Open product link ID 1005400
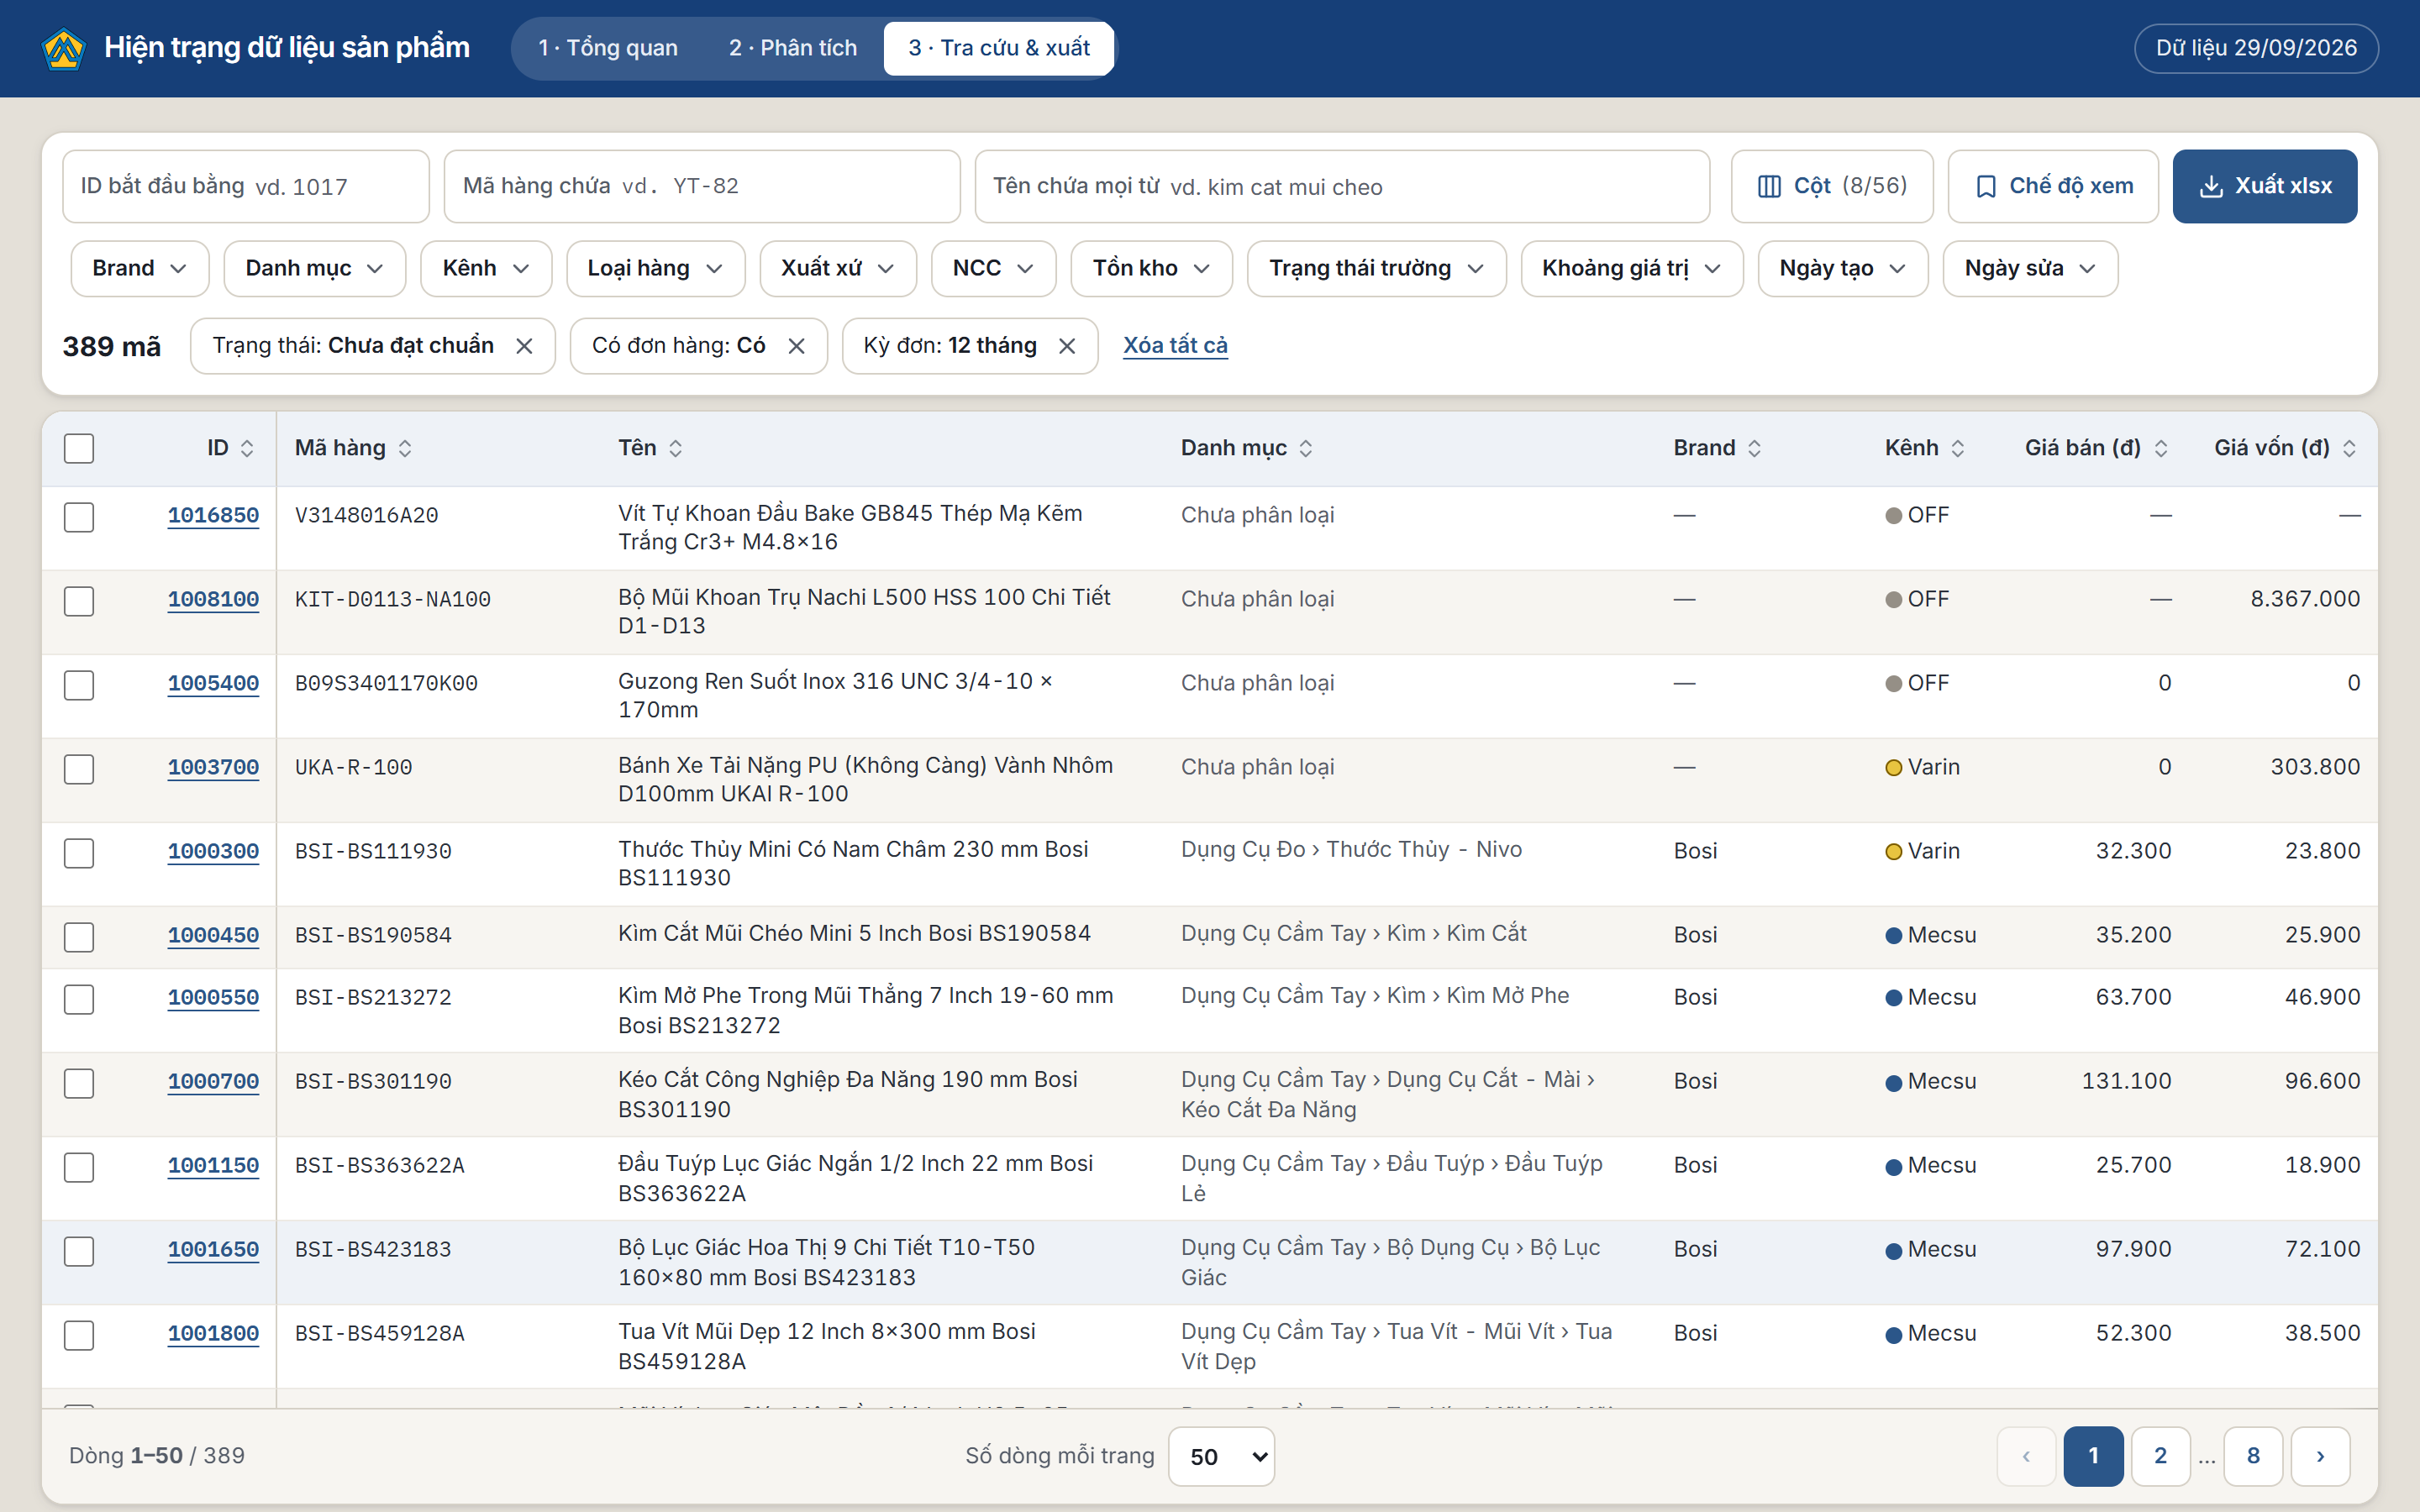 click(x=213, y=683)
